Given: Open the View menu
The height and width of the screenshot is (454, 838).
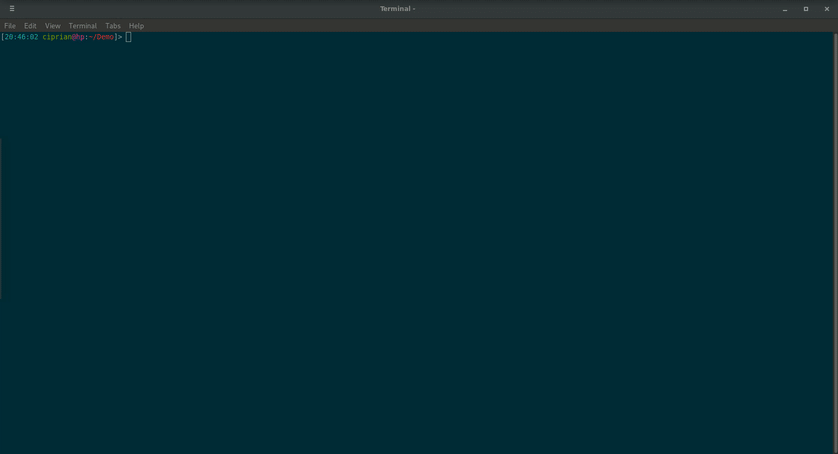Looking at the screenshot, I should (x=52, y=26).
